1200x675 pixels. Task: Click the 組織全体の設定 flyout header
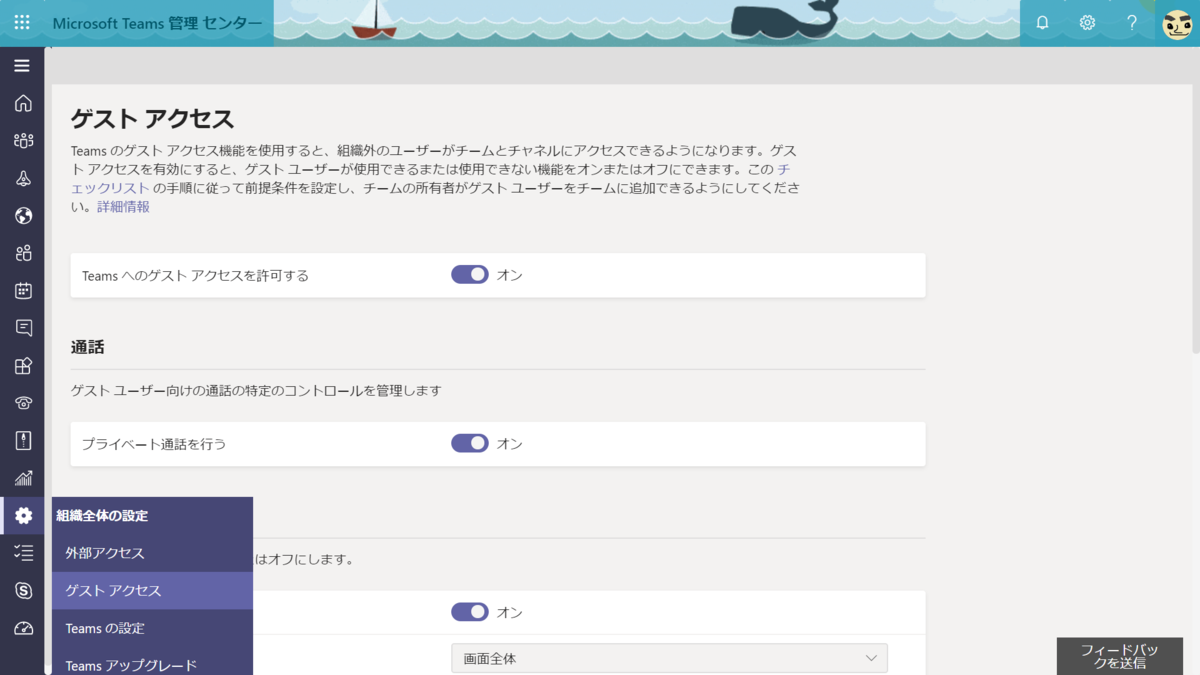[102, 516]
